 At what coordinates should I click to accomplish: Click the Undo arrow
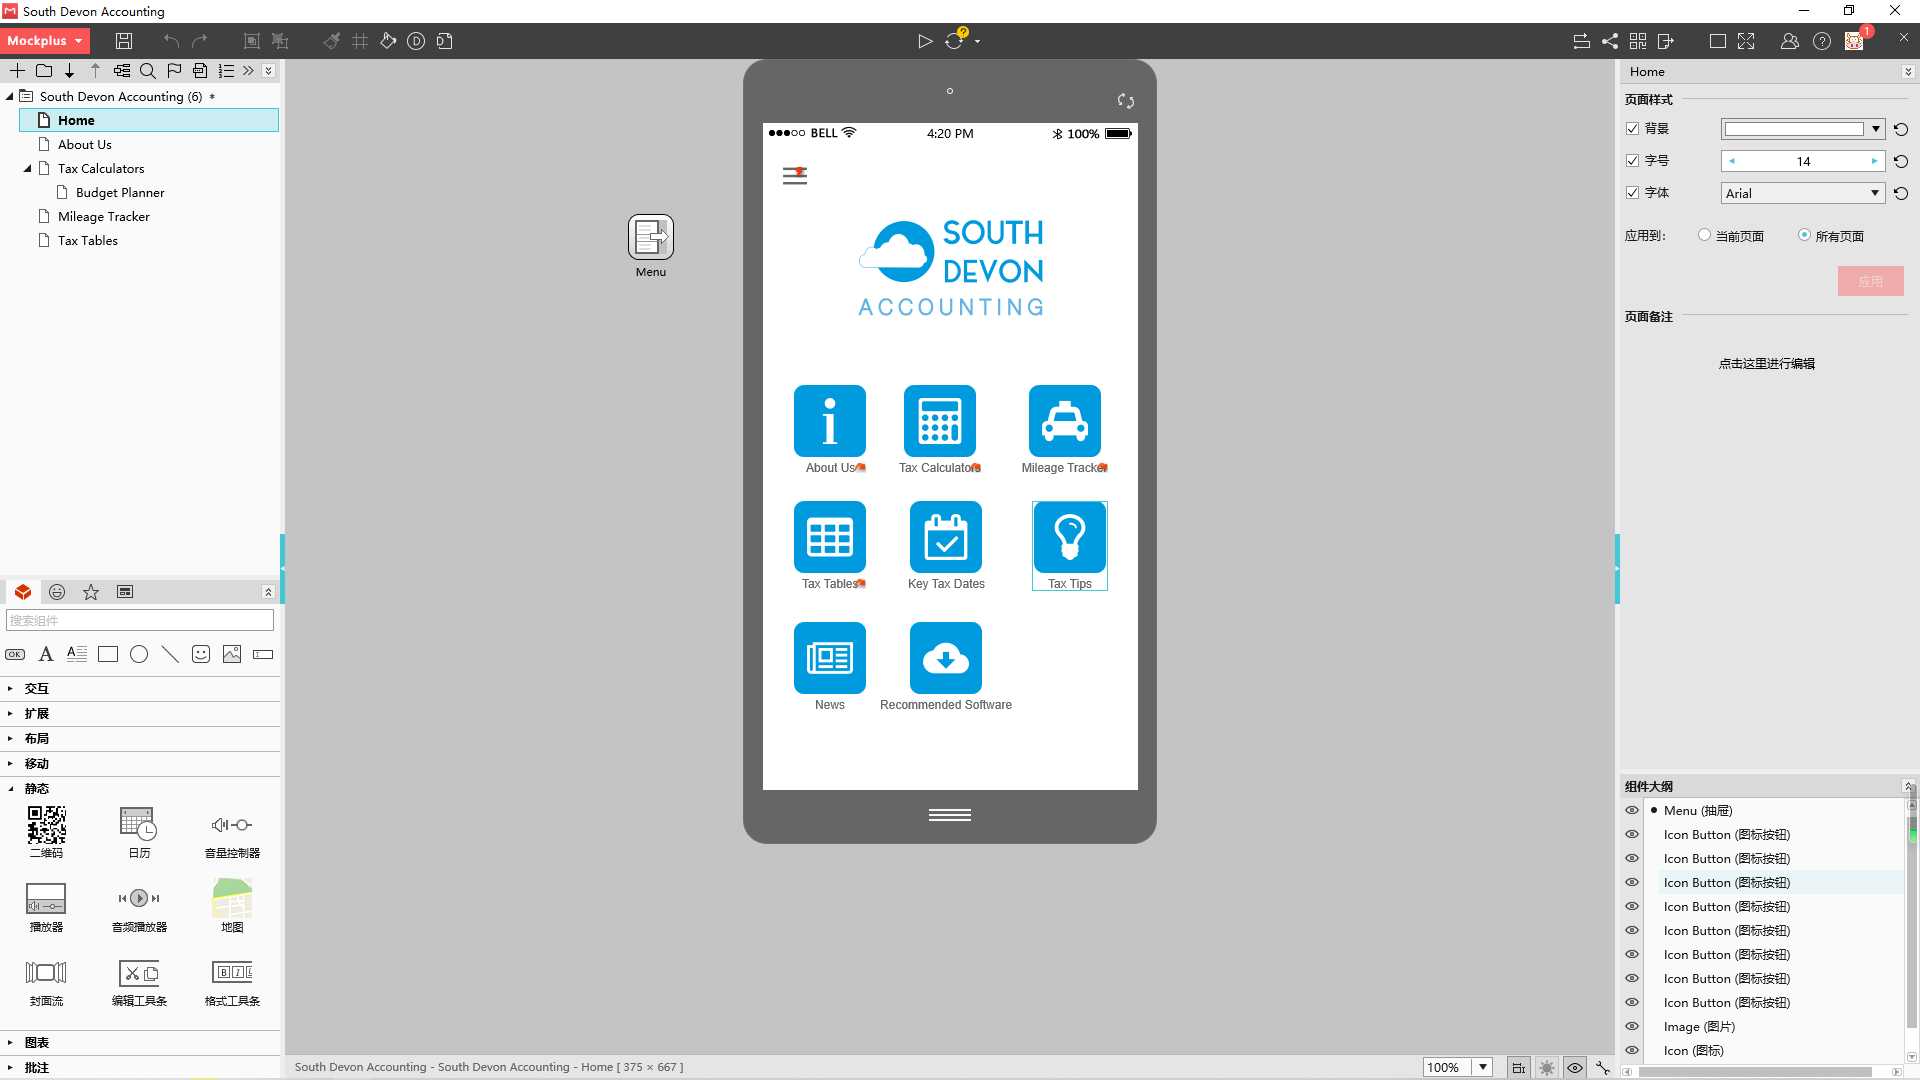coord(171,41)
